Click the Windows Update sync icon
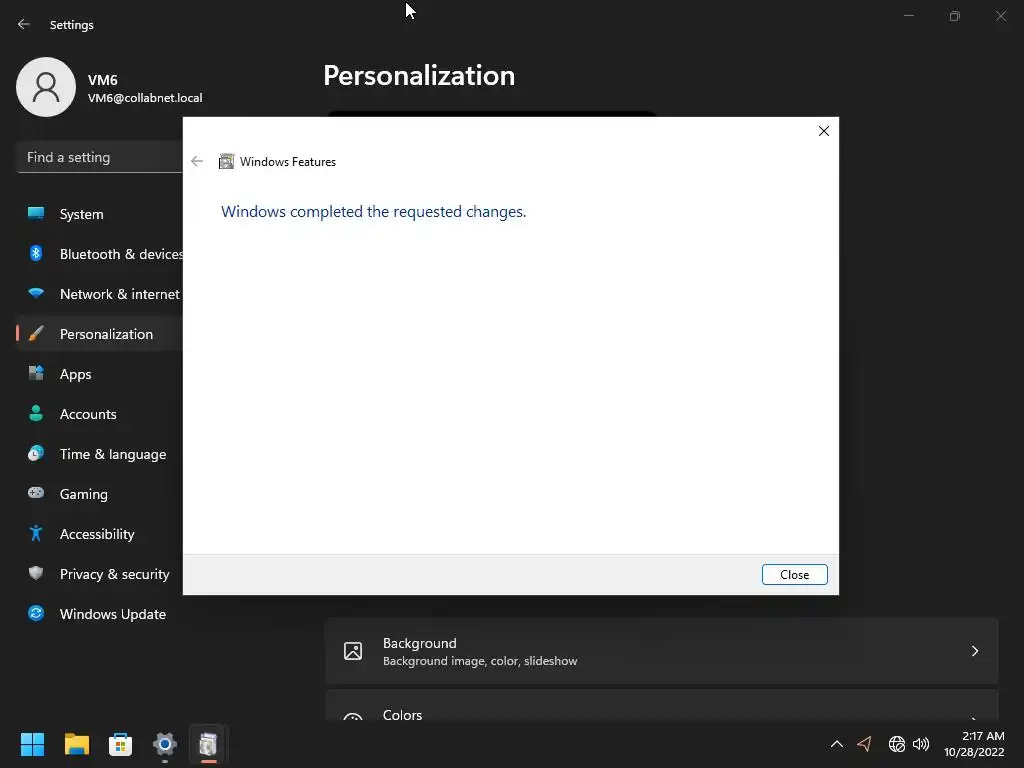 click(36, 613)
